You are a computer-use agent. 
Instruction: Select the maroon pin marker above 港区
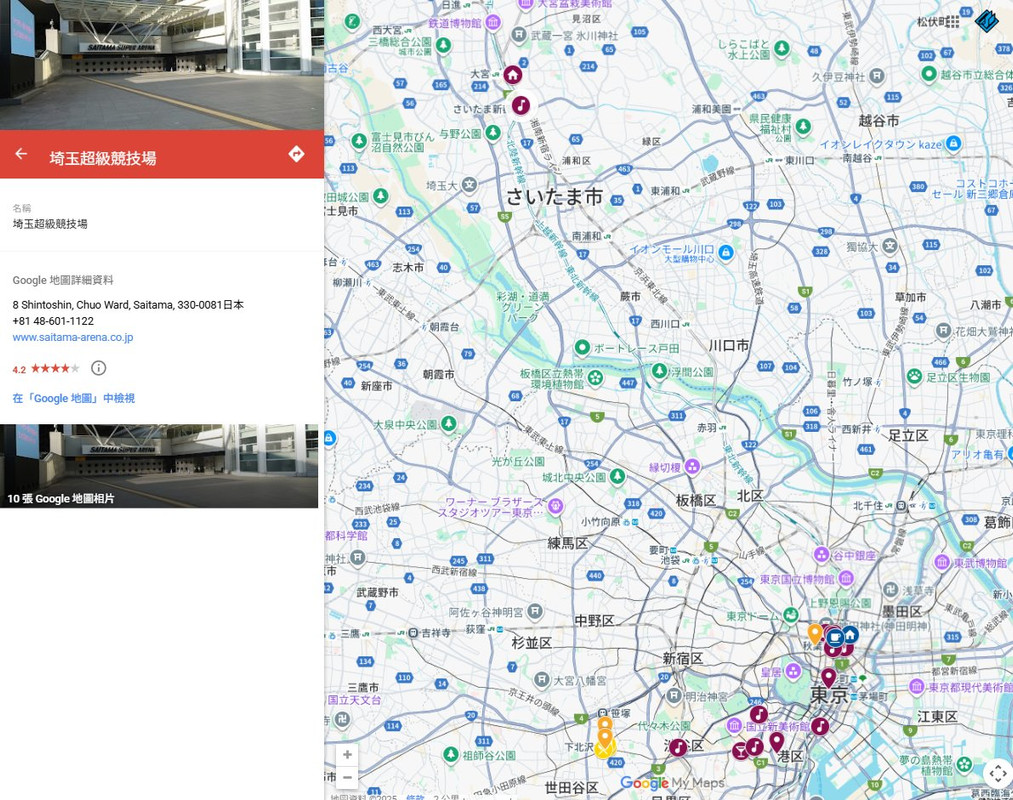click(x=777, y=742)
